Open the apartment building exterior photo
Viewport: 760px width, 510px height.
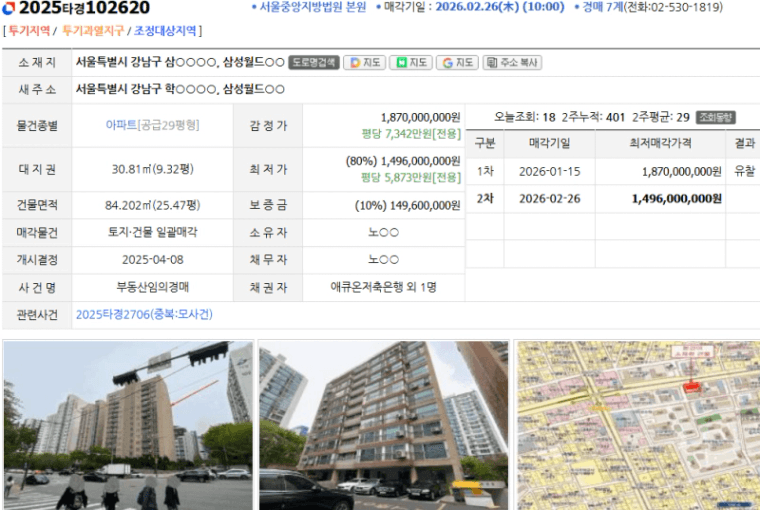click(x=383, y=425)
